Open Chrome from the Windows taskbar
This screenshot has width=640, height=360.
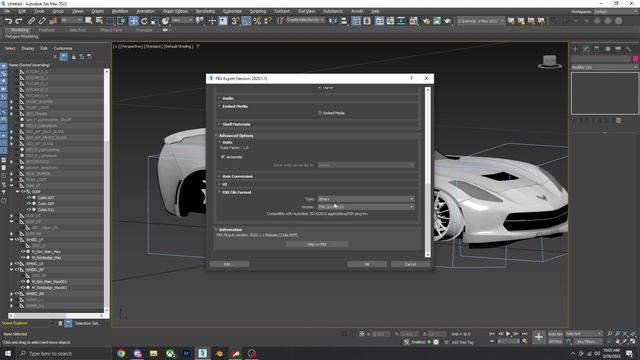pyautogui.click(x=121, y=353)
